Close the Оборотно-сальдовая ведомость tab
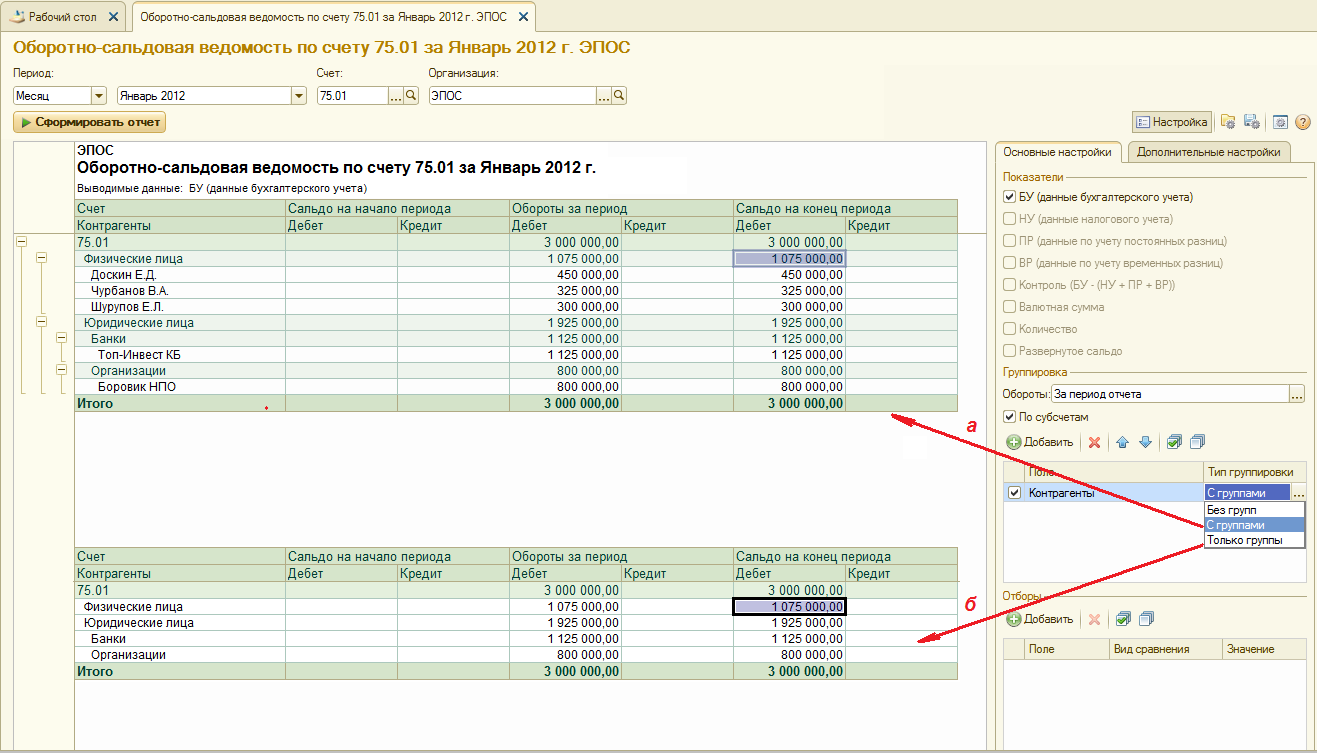The image size is (1317, 753). pyautogui.click(x=523, y=18)
